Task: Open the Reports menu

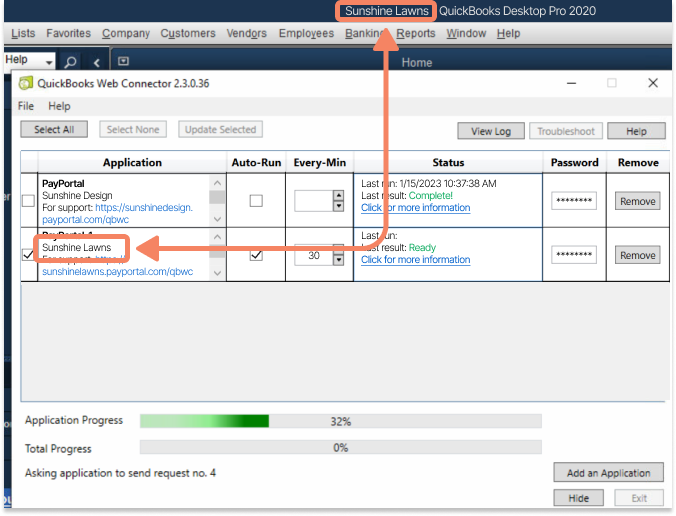Action: pyautogui.click(x=416, y=33)
